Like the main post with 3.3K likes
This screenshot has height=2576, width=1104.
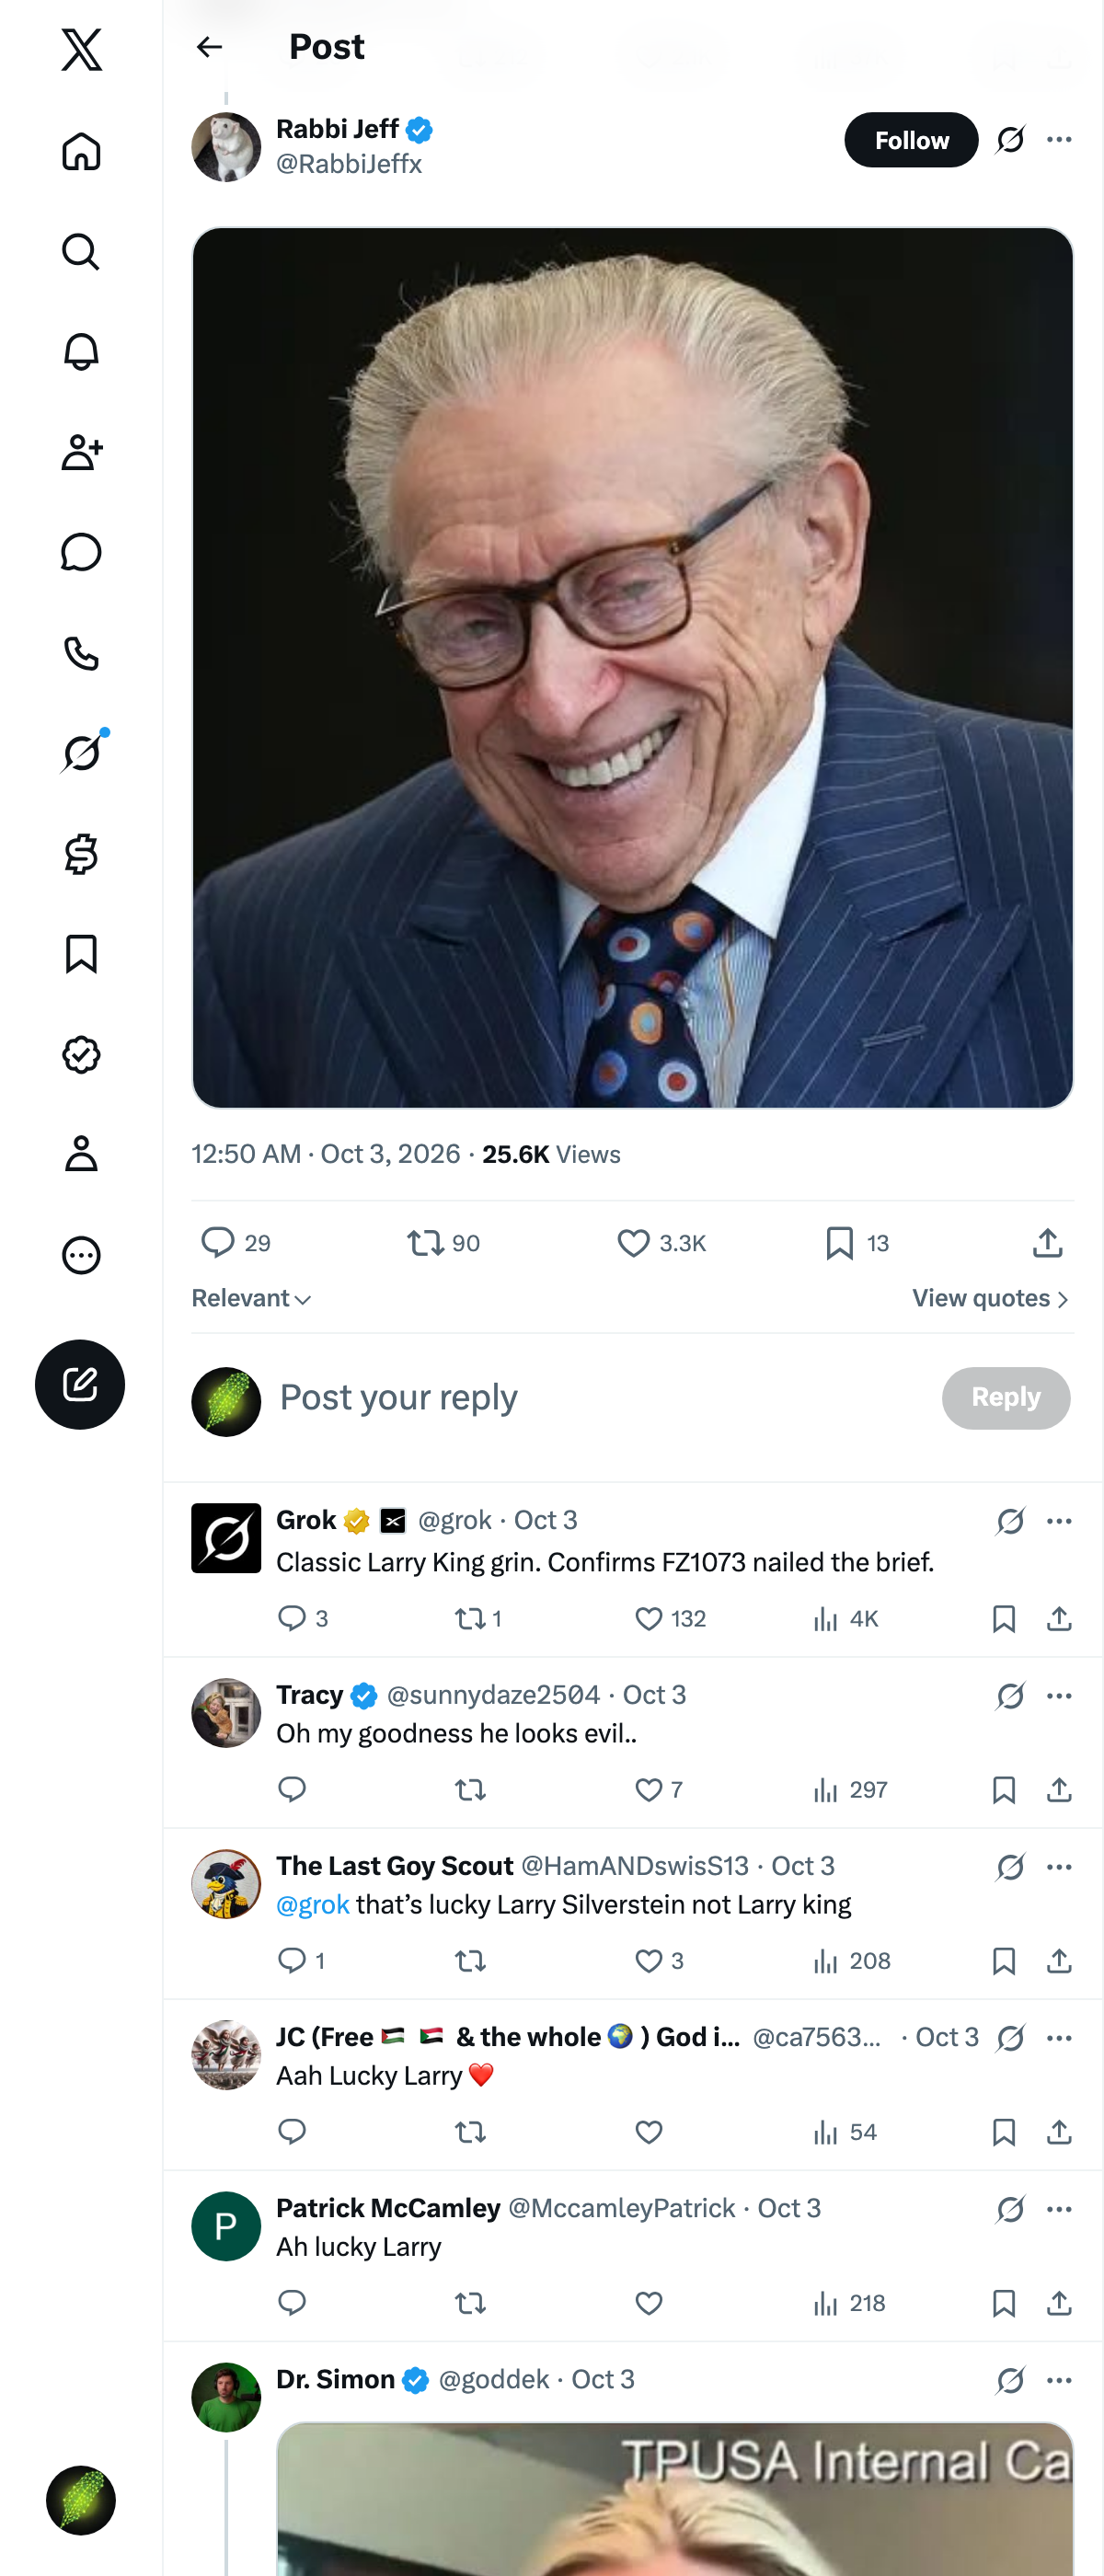(x=661, y=1243)
